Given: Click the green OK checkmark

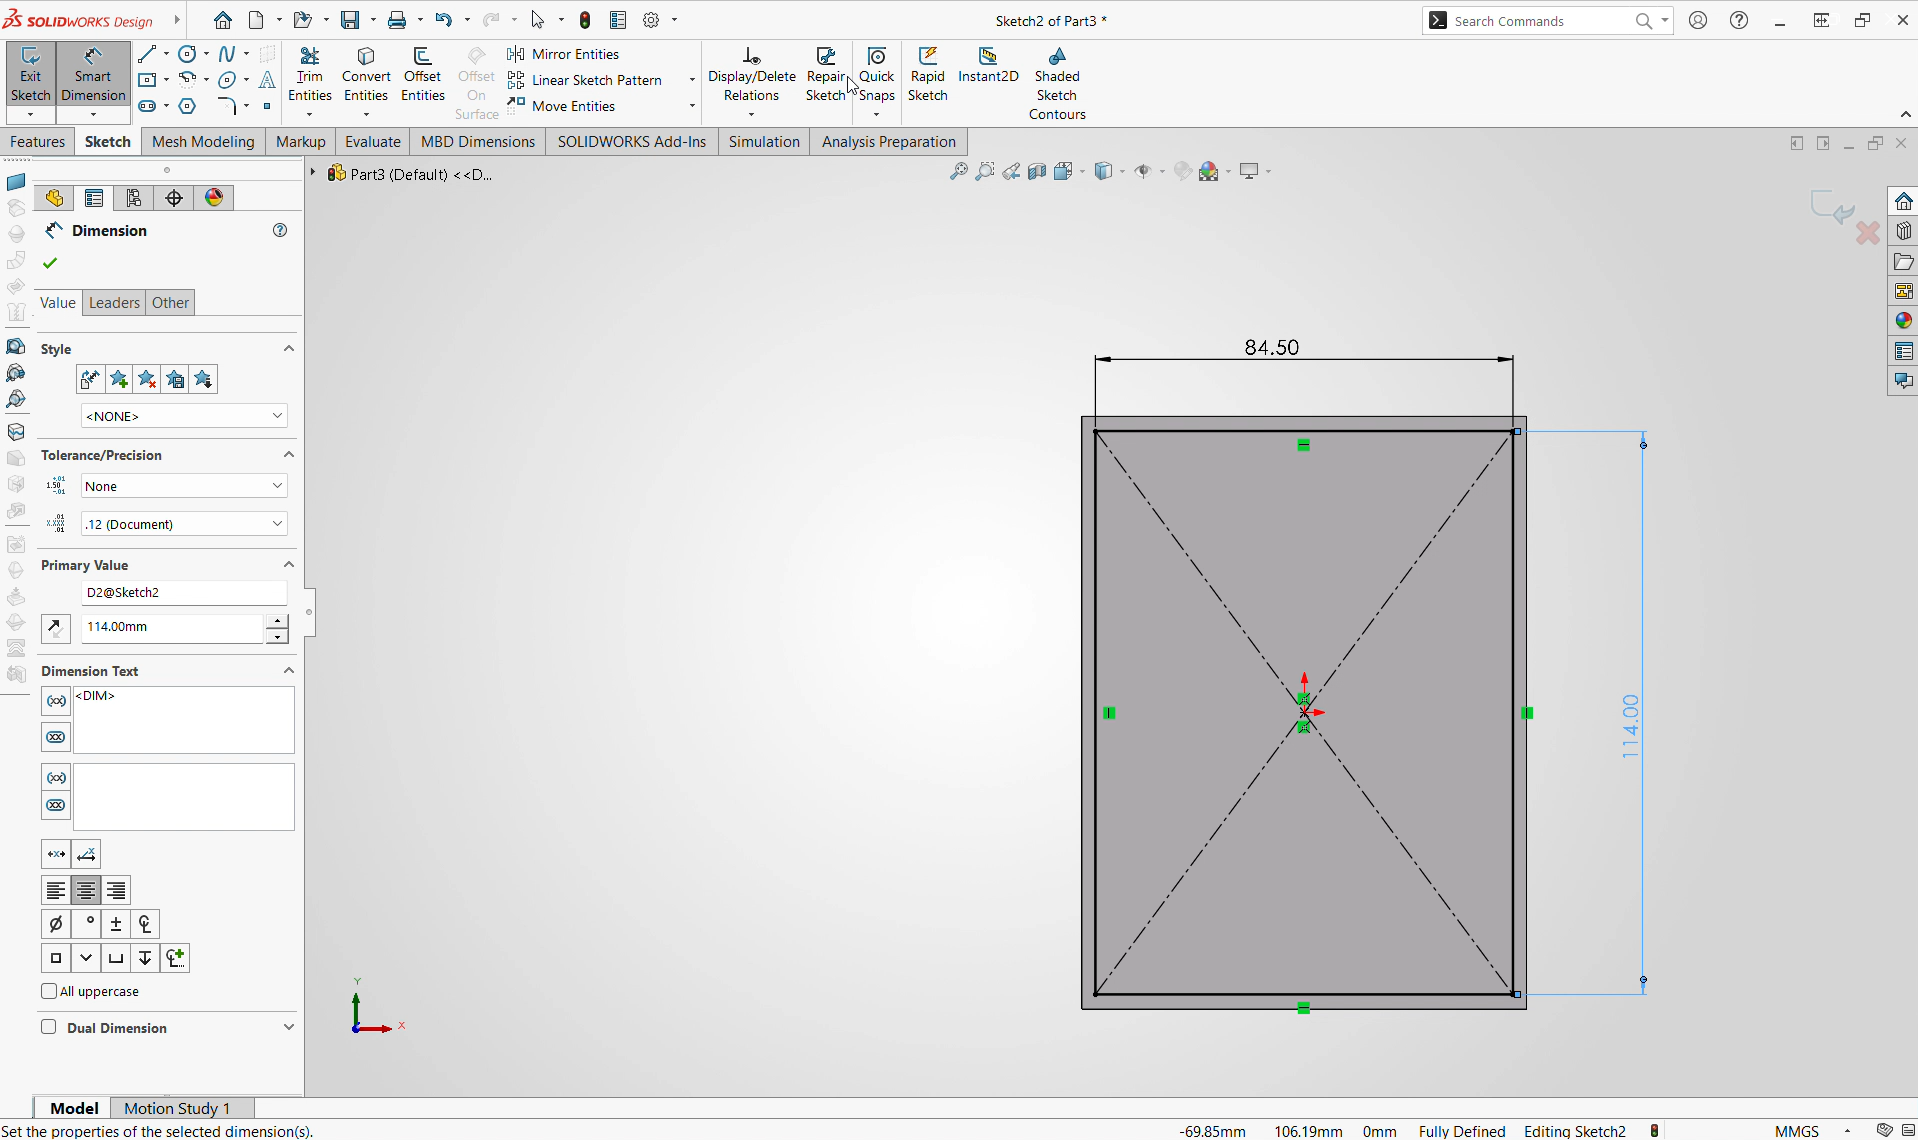Looking at the screenshot, I should (50, 263).
